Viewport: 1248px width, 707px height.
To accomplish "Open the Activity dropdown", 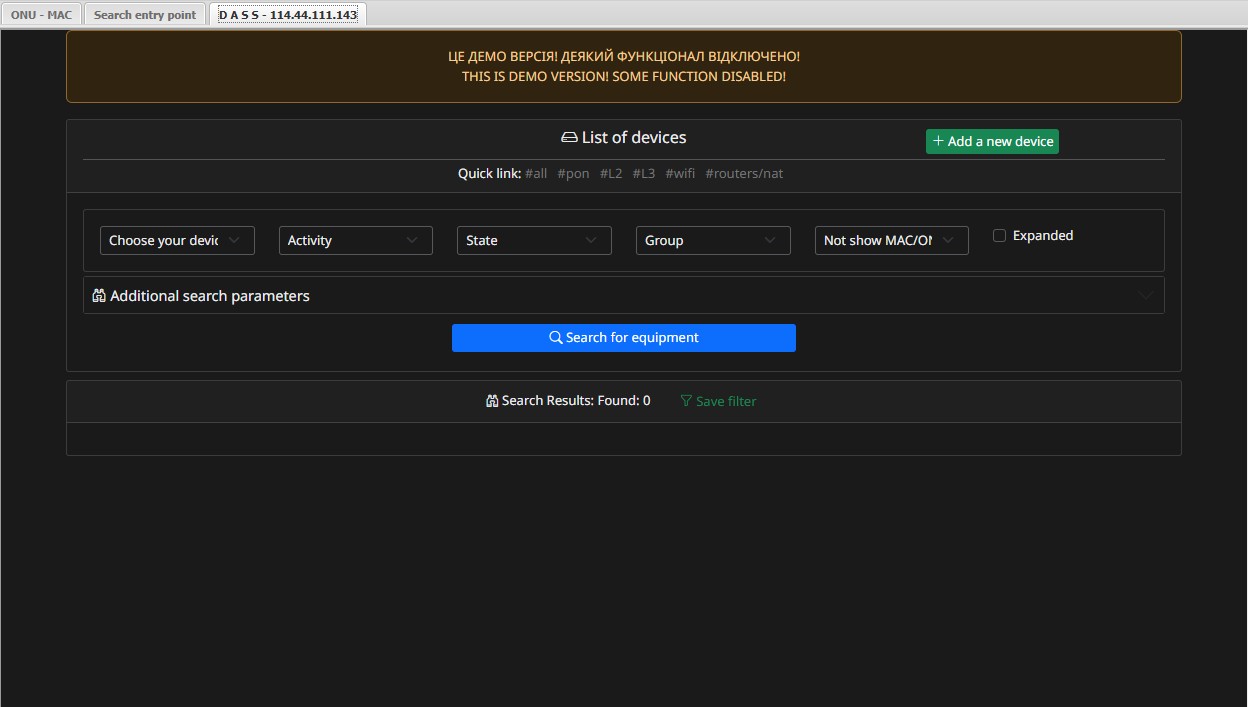I will click(355, 241).
